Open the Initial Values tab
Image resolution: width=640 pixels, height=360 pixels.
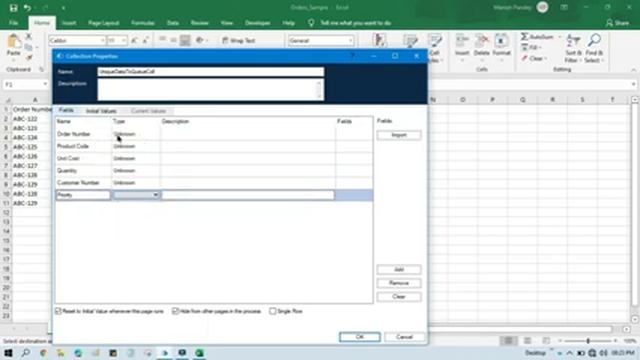[101, 111]
